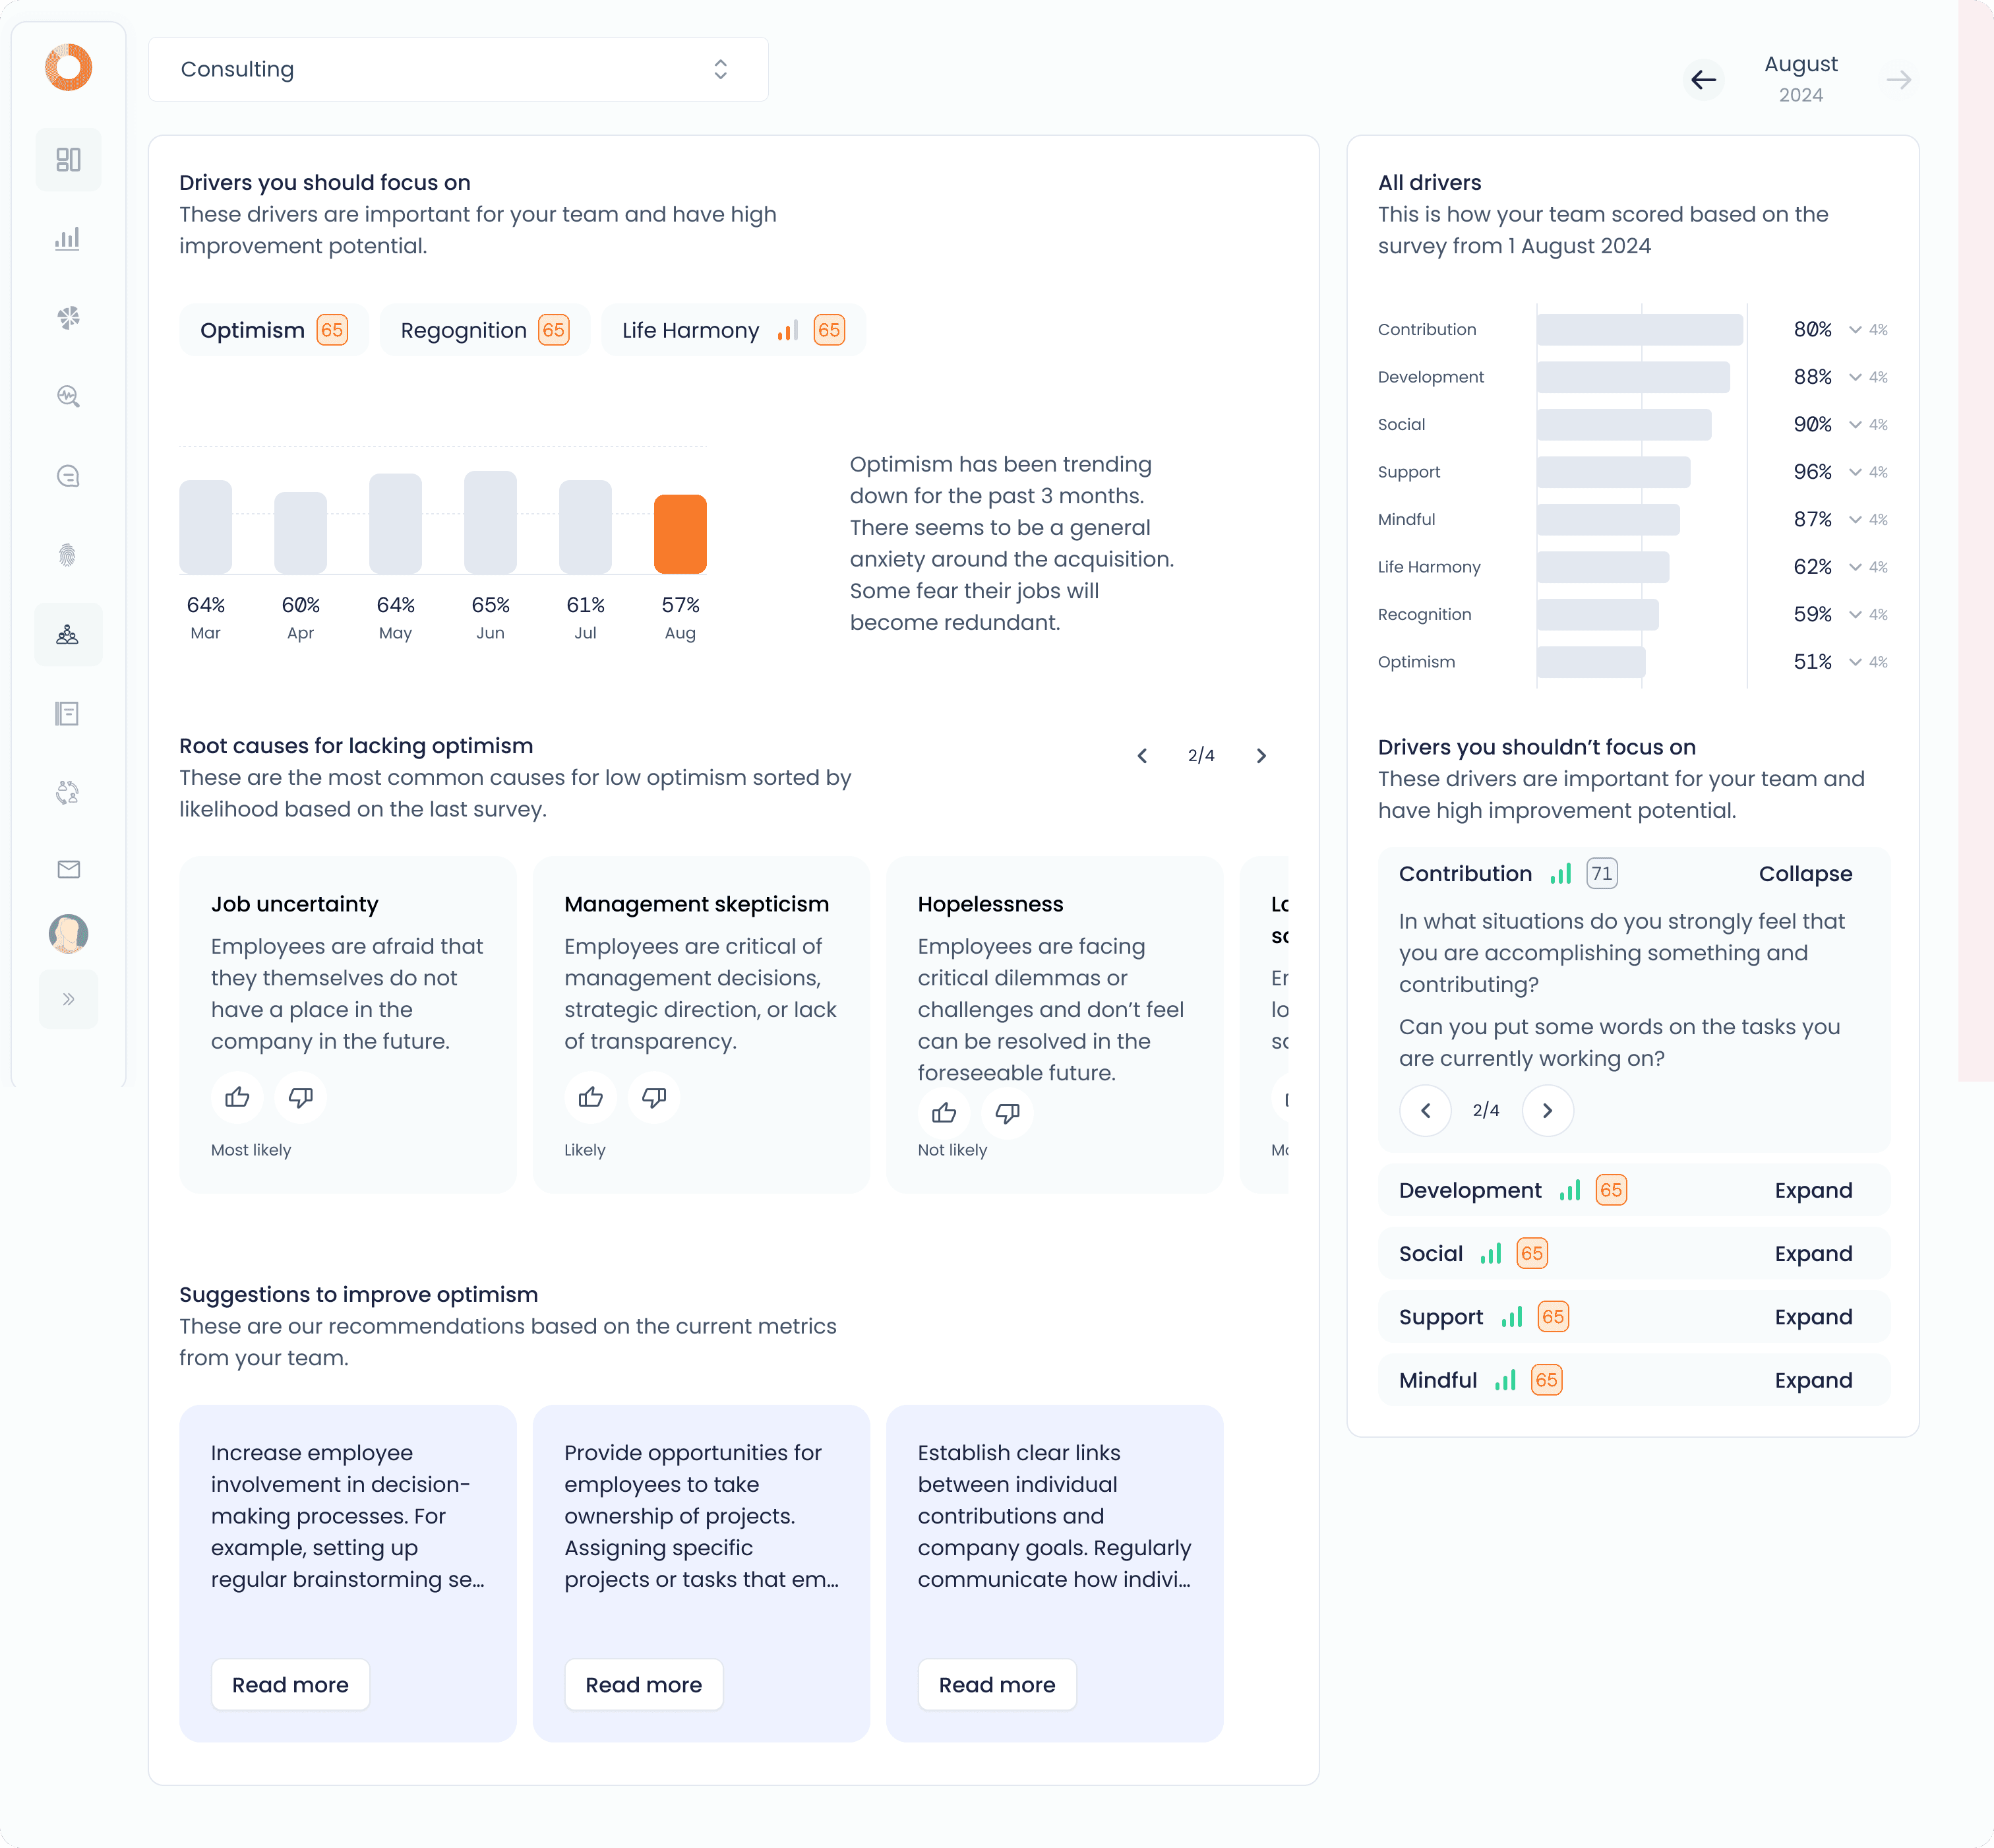Click the fingerprint icon in sidebar
The image size is (1994, 1848).
click(x=68, y=555)
